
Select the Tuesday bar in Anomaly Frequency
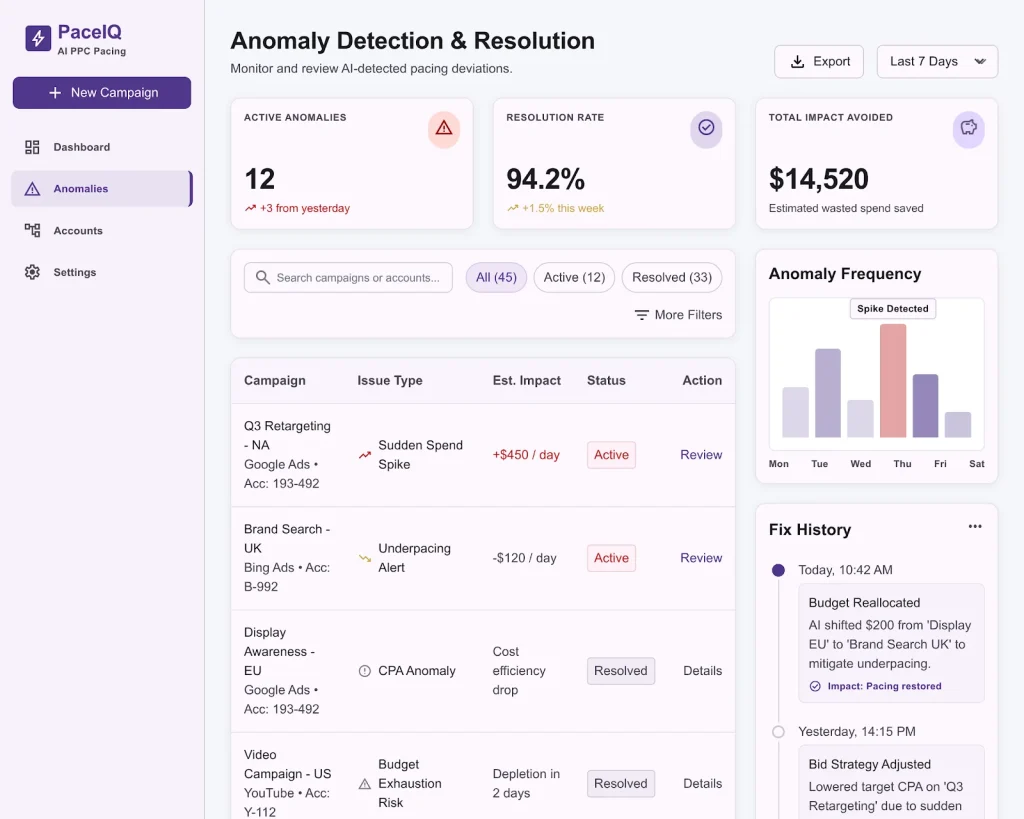coord(828,393)
